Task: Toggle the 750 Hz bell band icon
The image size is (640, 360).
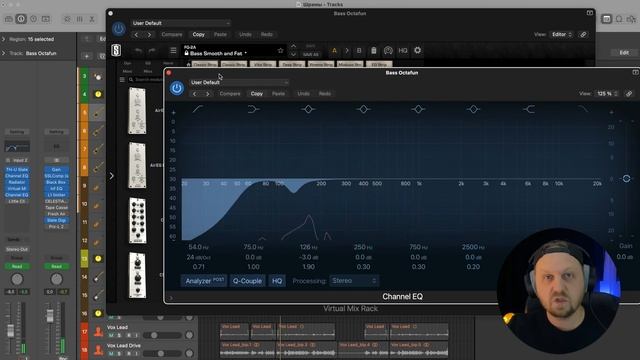Action: [x=418, y=109]
